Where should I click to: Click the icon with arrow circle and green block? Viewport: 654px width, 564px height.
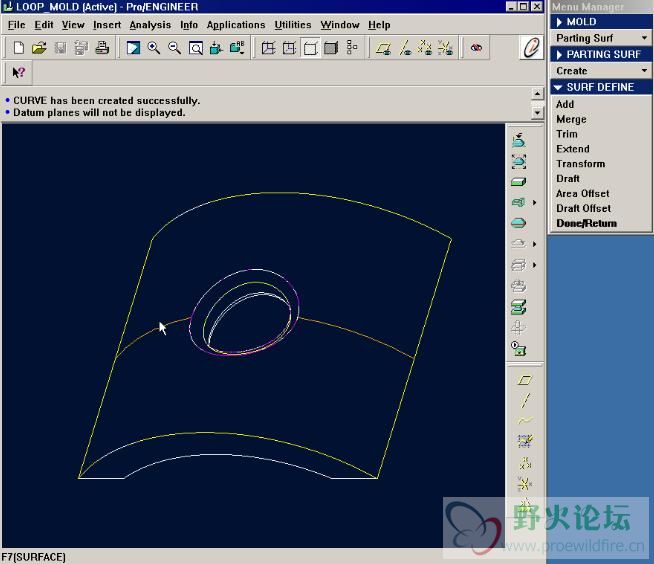[518, 348]
